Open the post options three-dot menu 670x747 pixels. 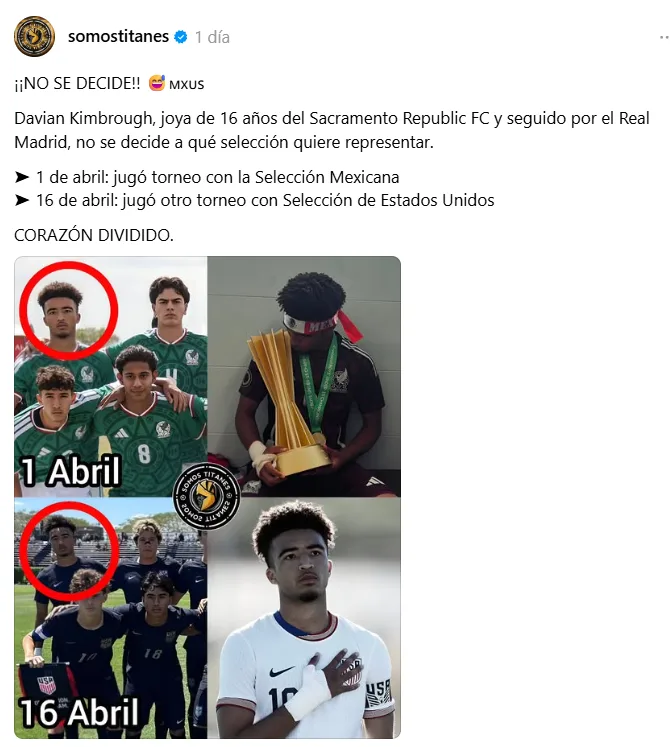pyautogui.click(x=664, y=37)
